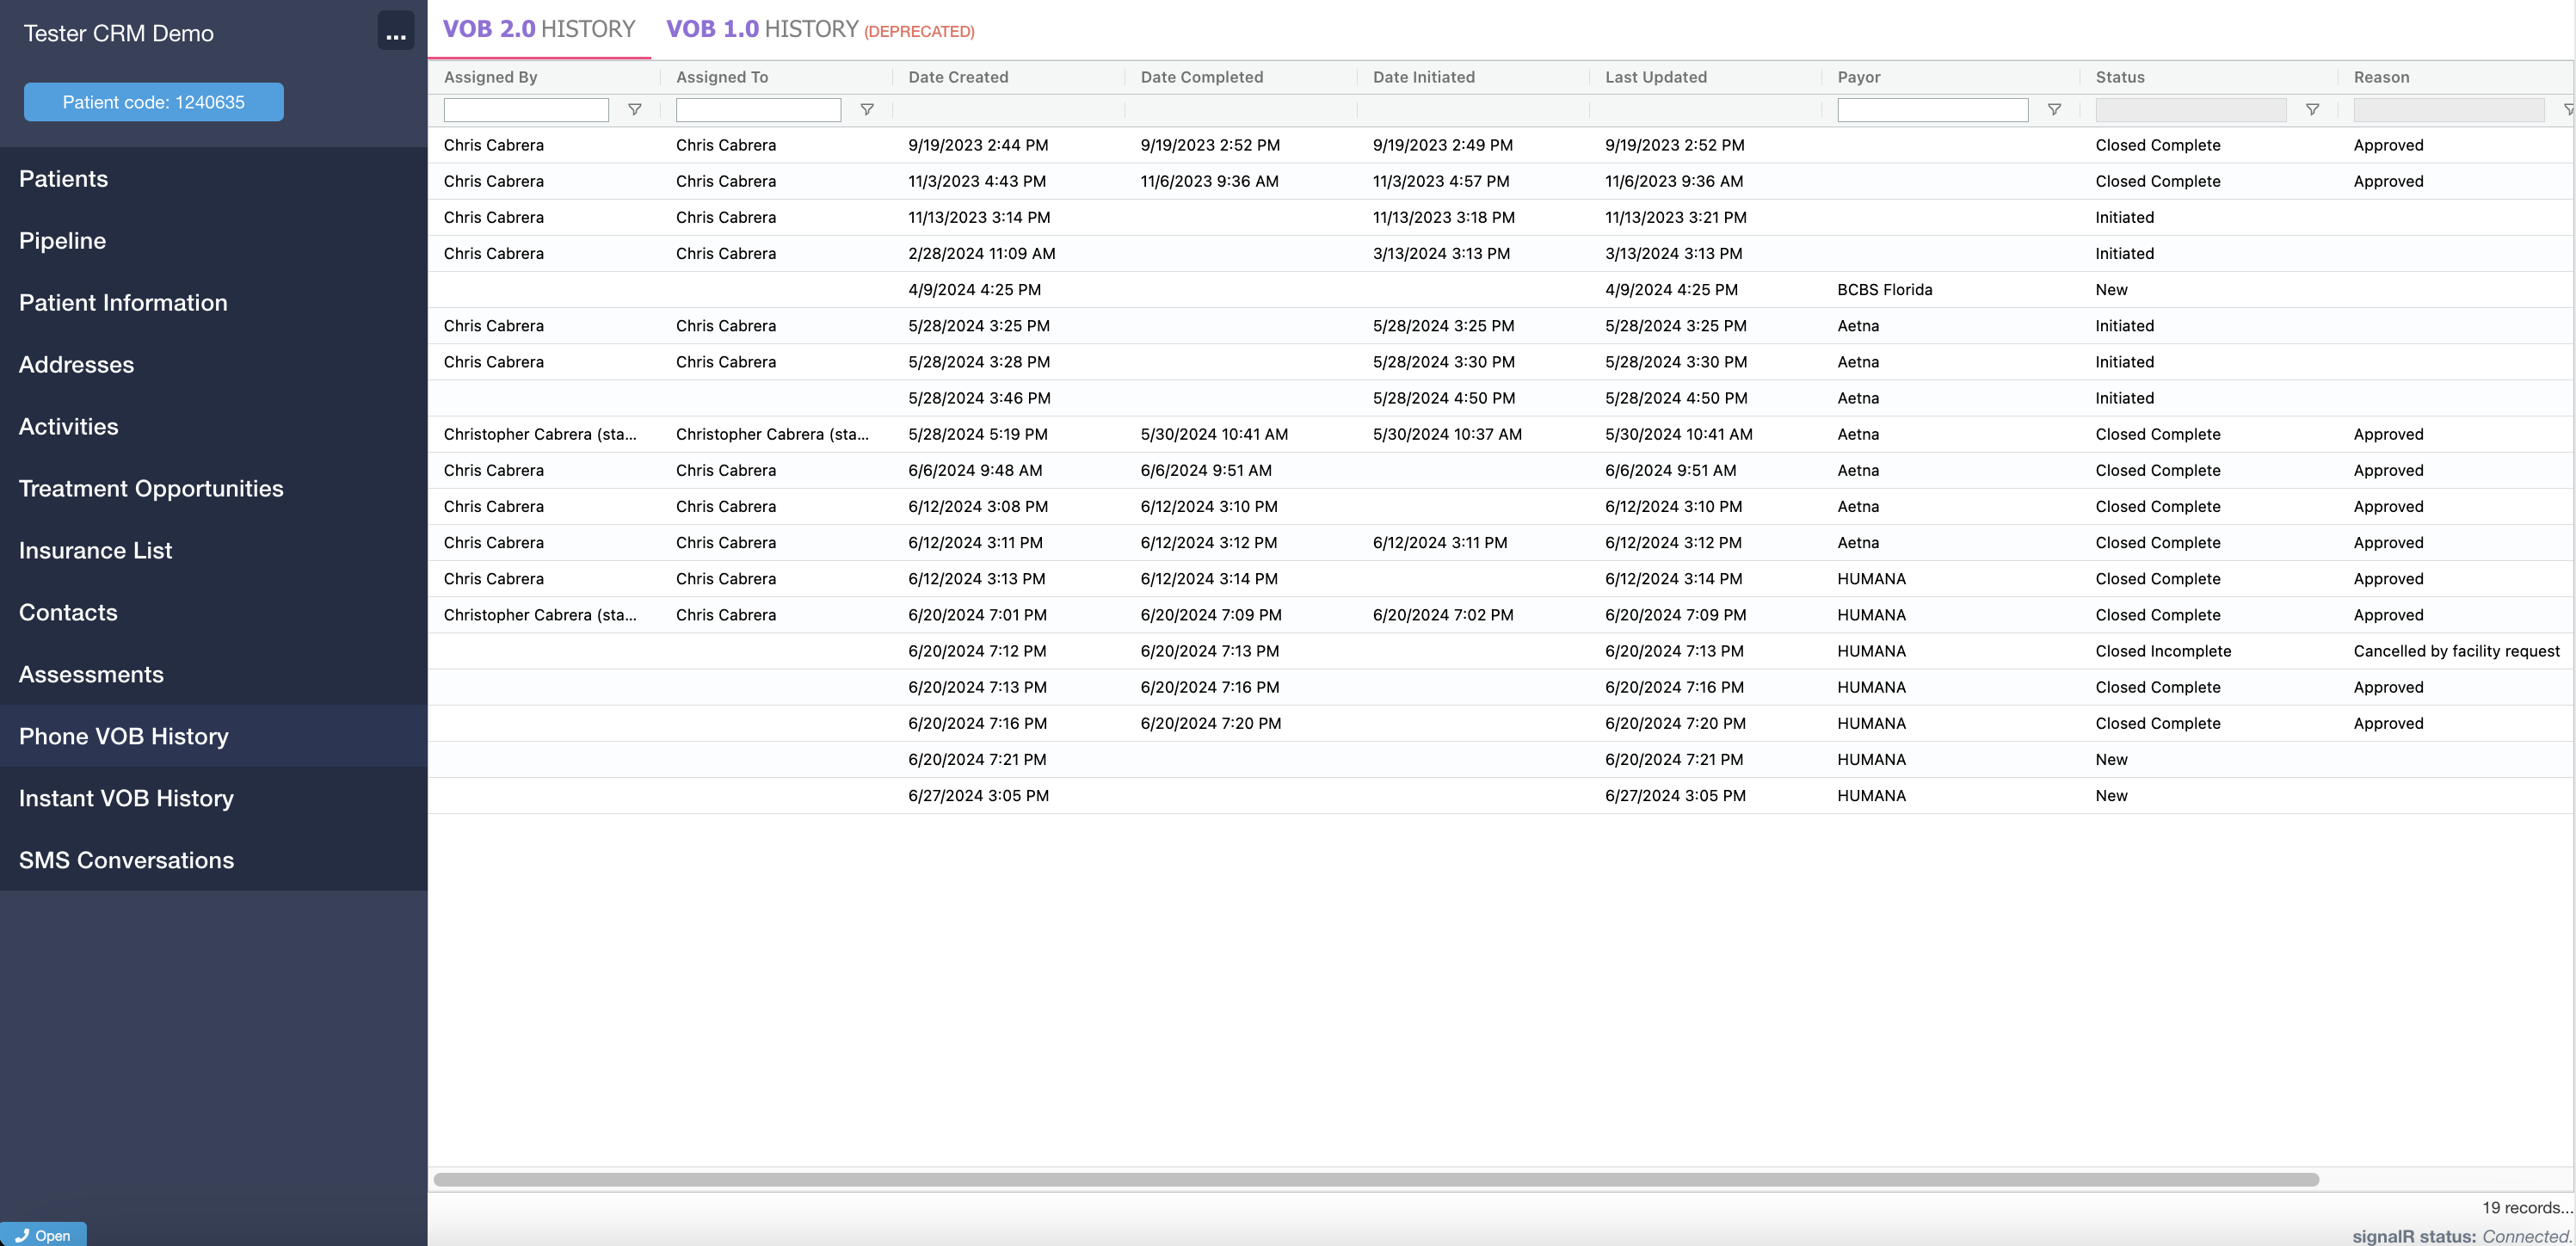Click in the Assigned By filter input
Viewport: 2576px width, 1246px height.
pos(526,110)
